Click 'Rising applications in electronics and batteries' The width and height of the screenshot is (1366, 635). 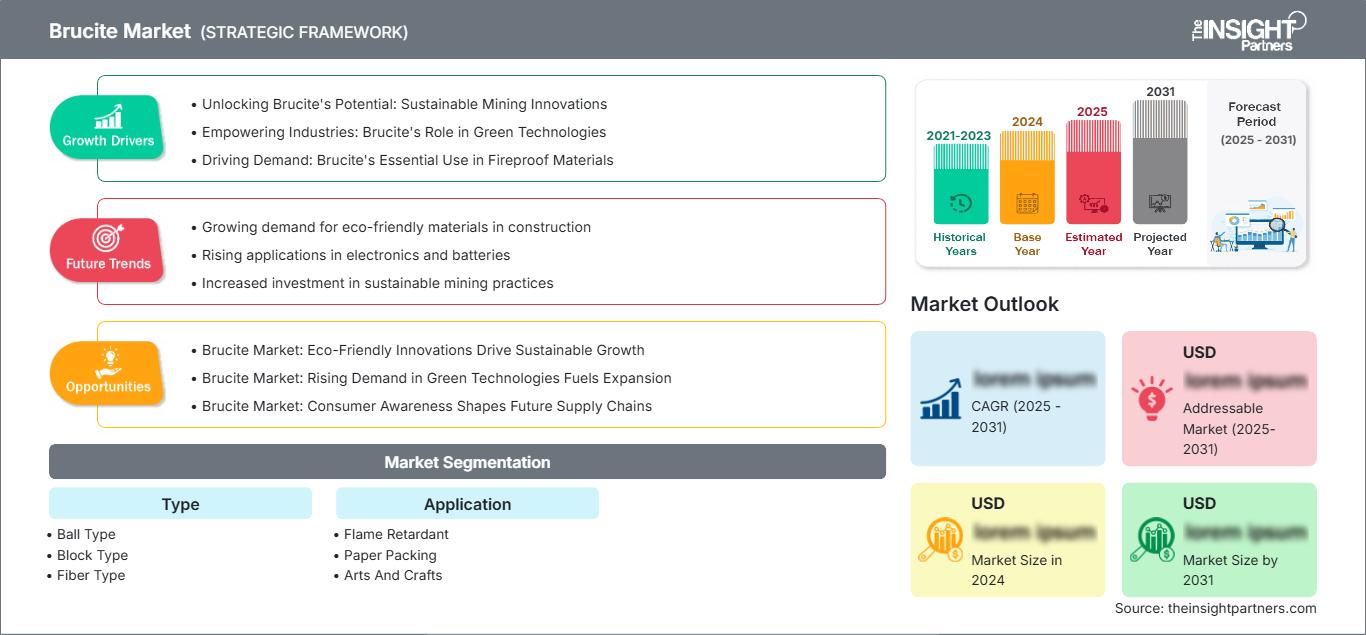point(356,255)
